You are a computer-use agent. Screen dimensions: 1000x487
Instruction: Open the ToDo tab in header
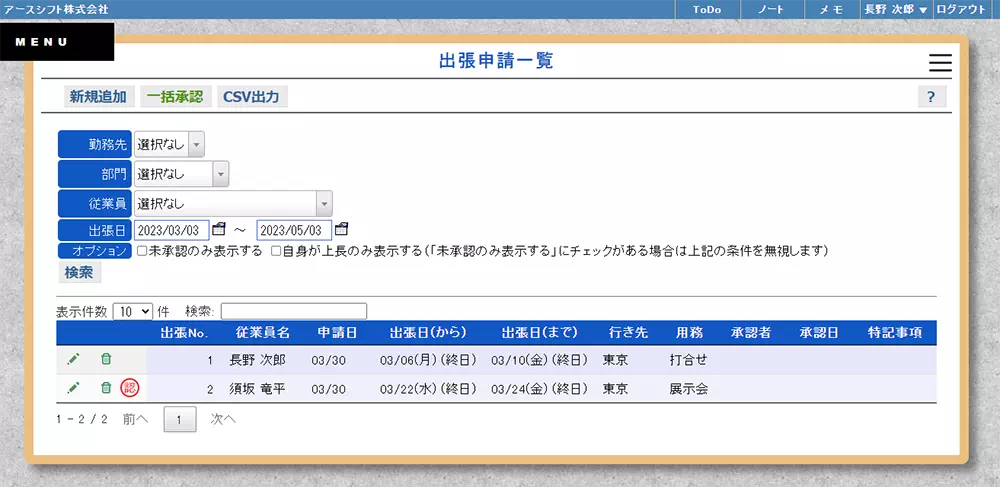[707, 10]
